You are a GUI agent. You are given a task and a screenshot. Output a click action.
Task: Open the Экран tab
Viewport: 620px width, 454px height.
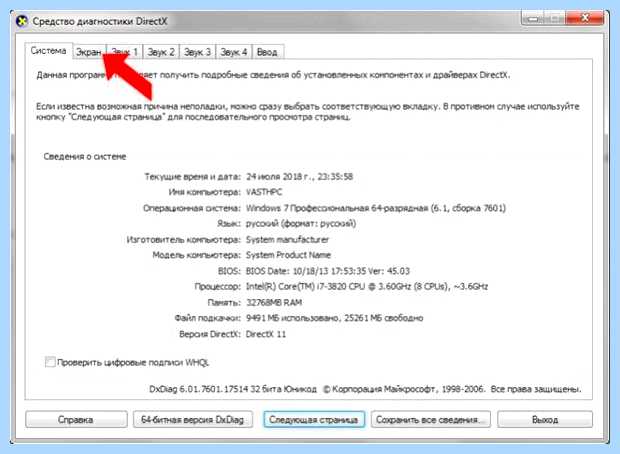(x=89, y=52)
